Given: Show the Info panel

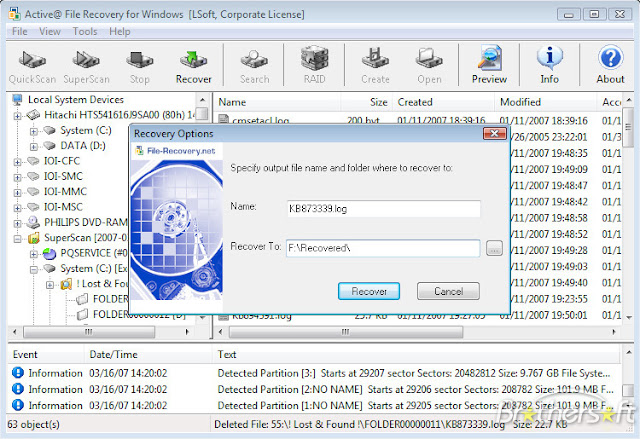Looking at the screenshot, I should pyautogui.click(x=549, y=66).
